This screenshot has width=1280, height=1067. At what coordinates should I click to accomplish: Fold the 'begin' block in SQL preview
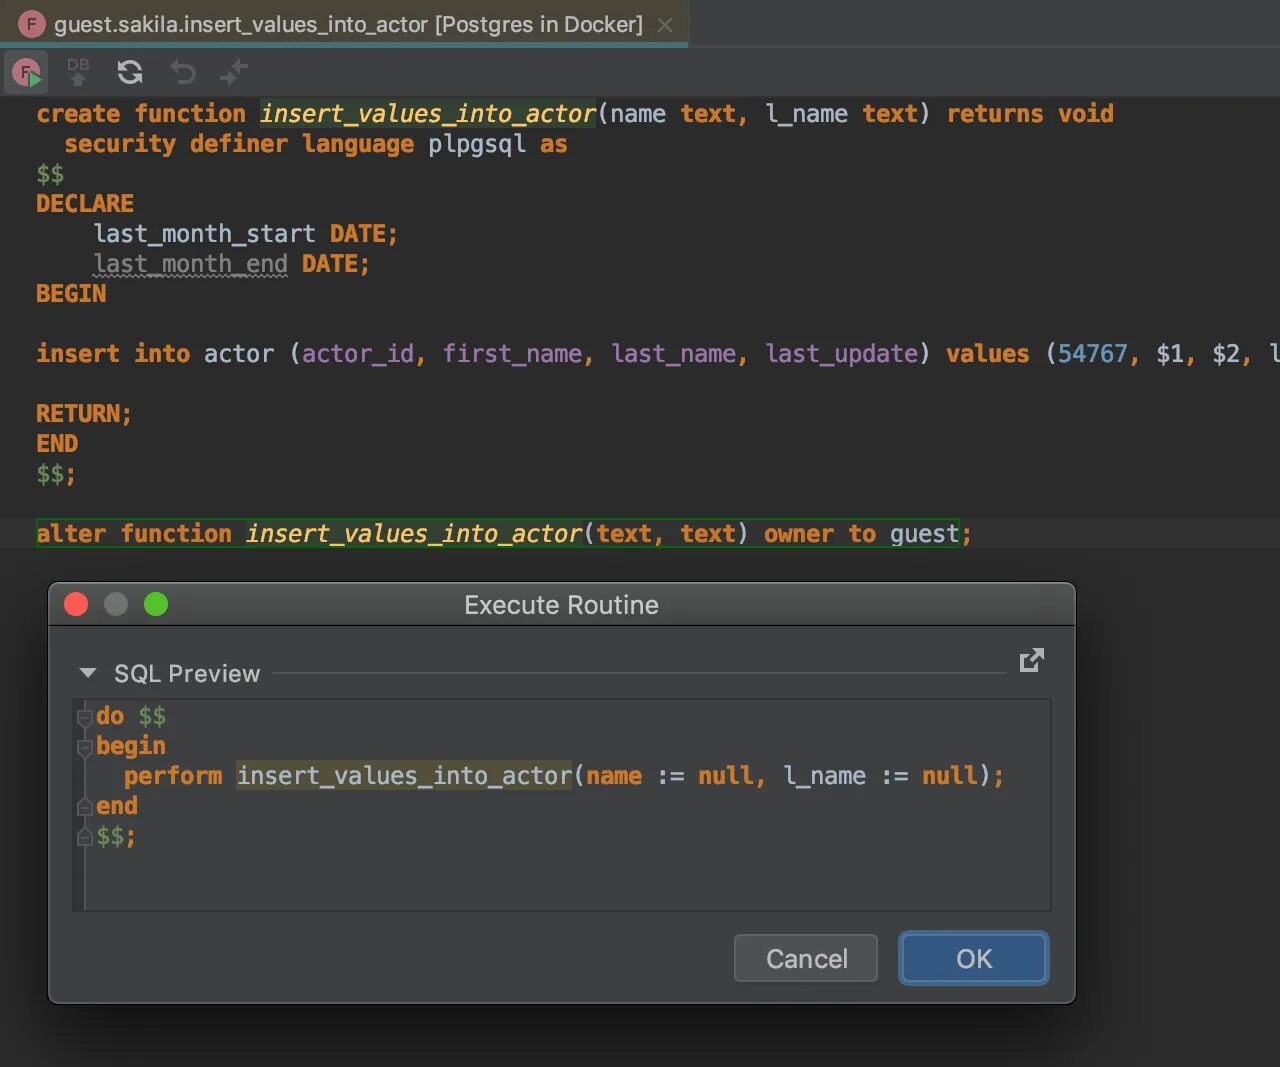[85, 746]
